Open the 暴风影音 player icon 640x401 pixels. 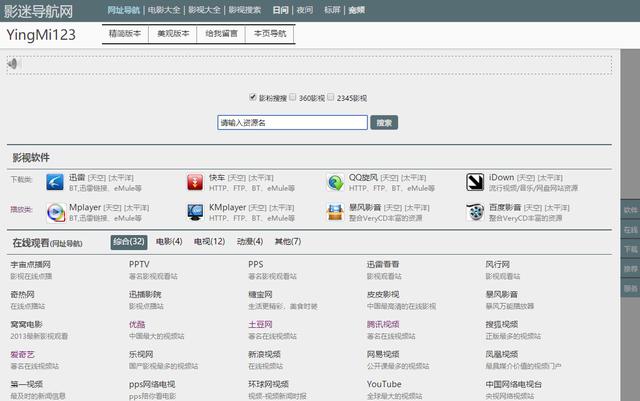[x=335, y=212]
